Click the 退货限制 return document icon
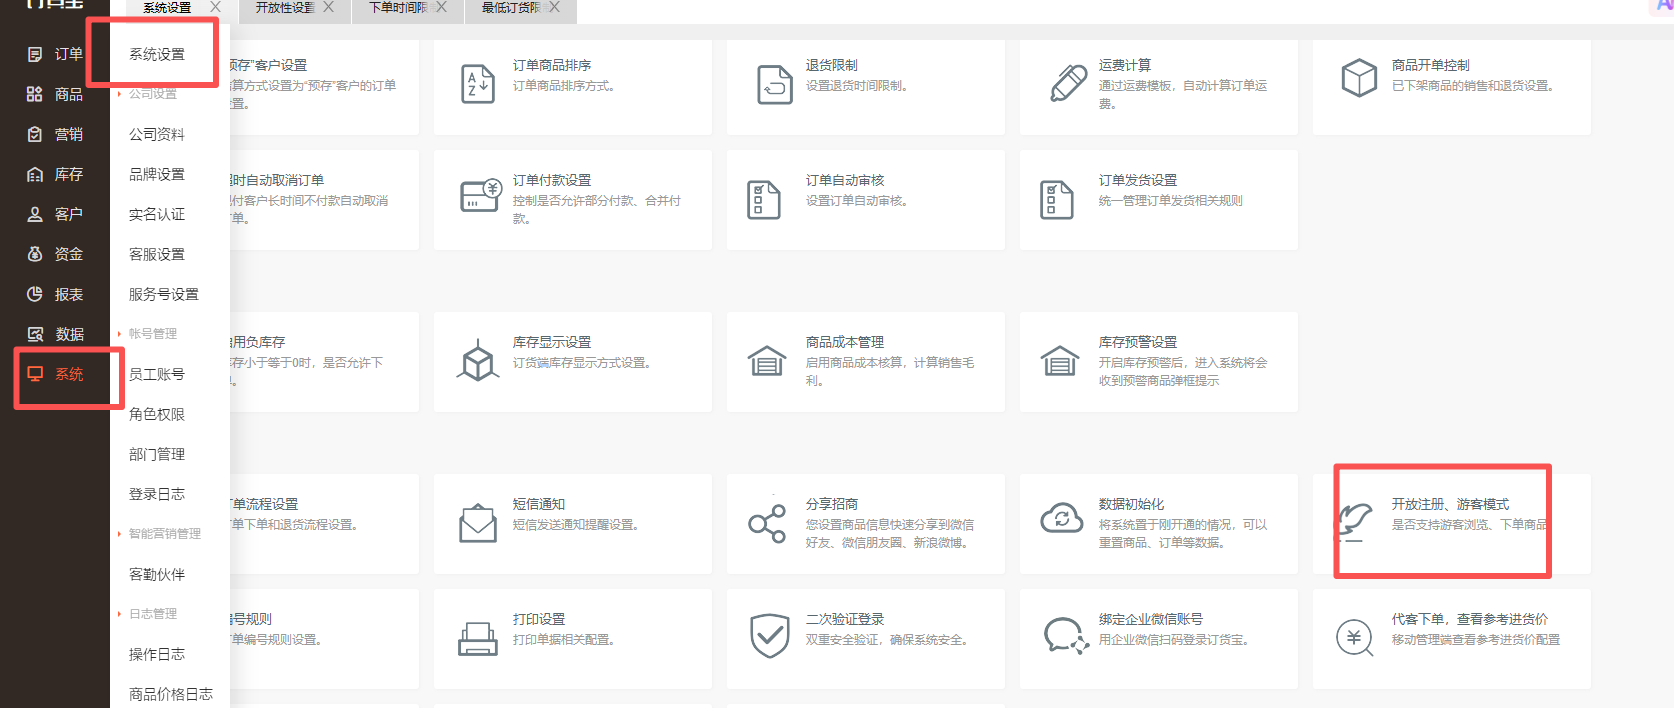 point(774,85)
